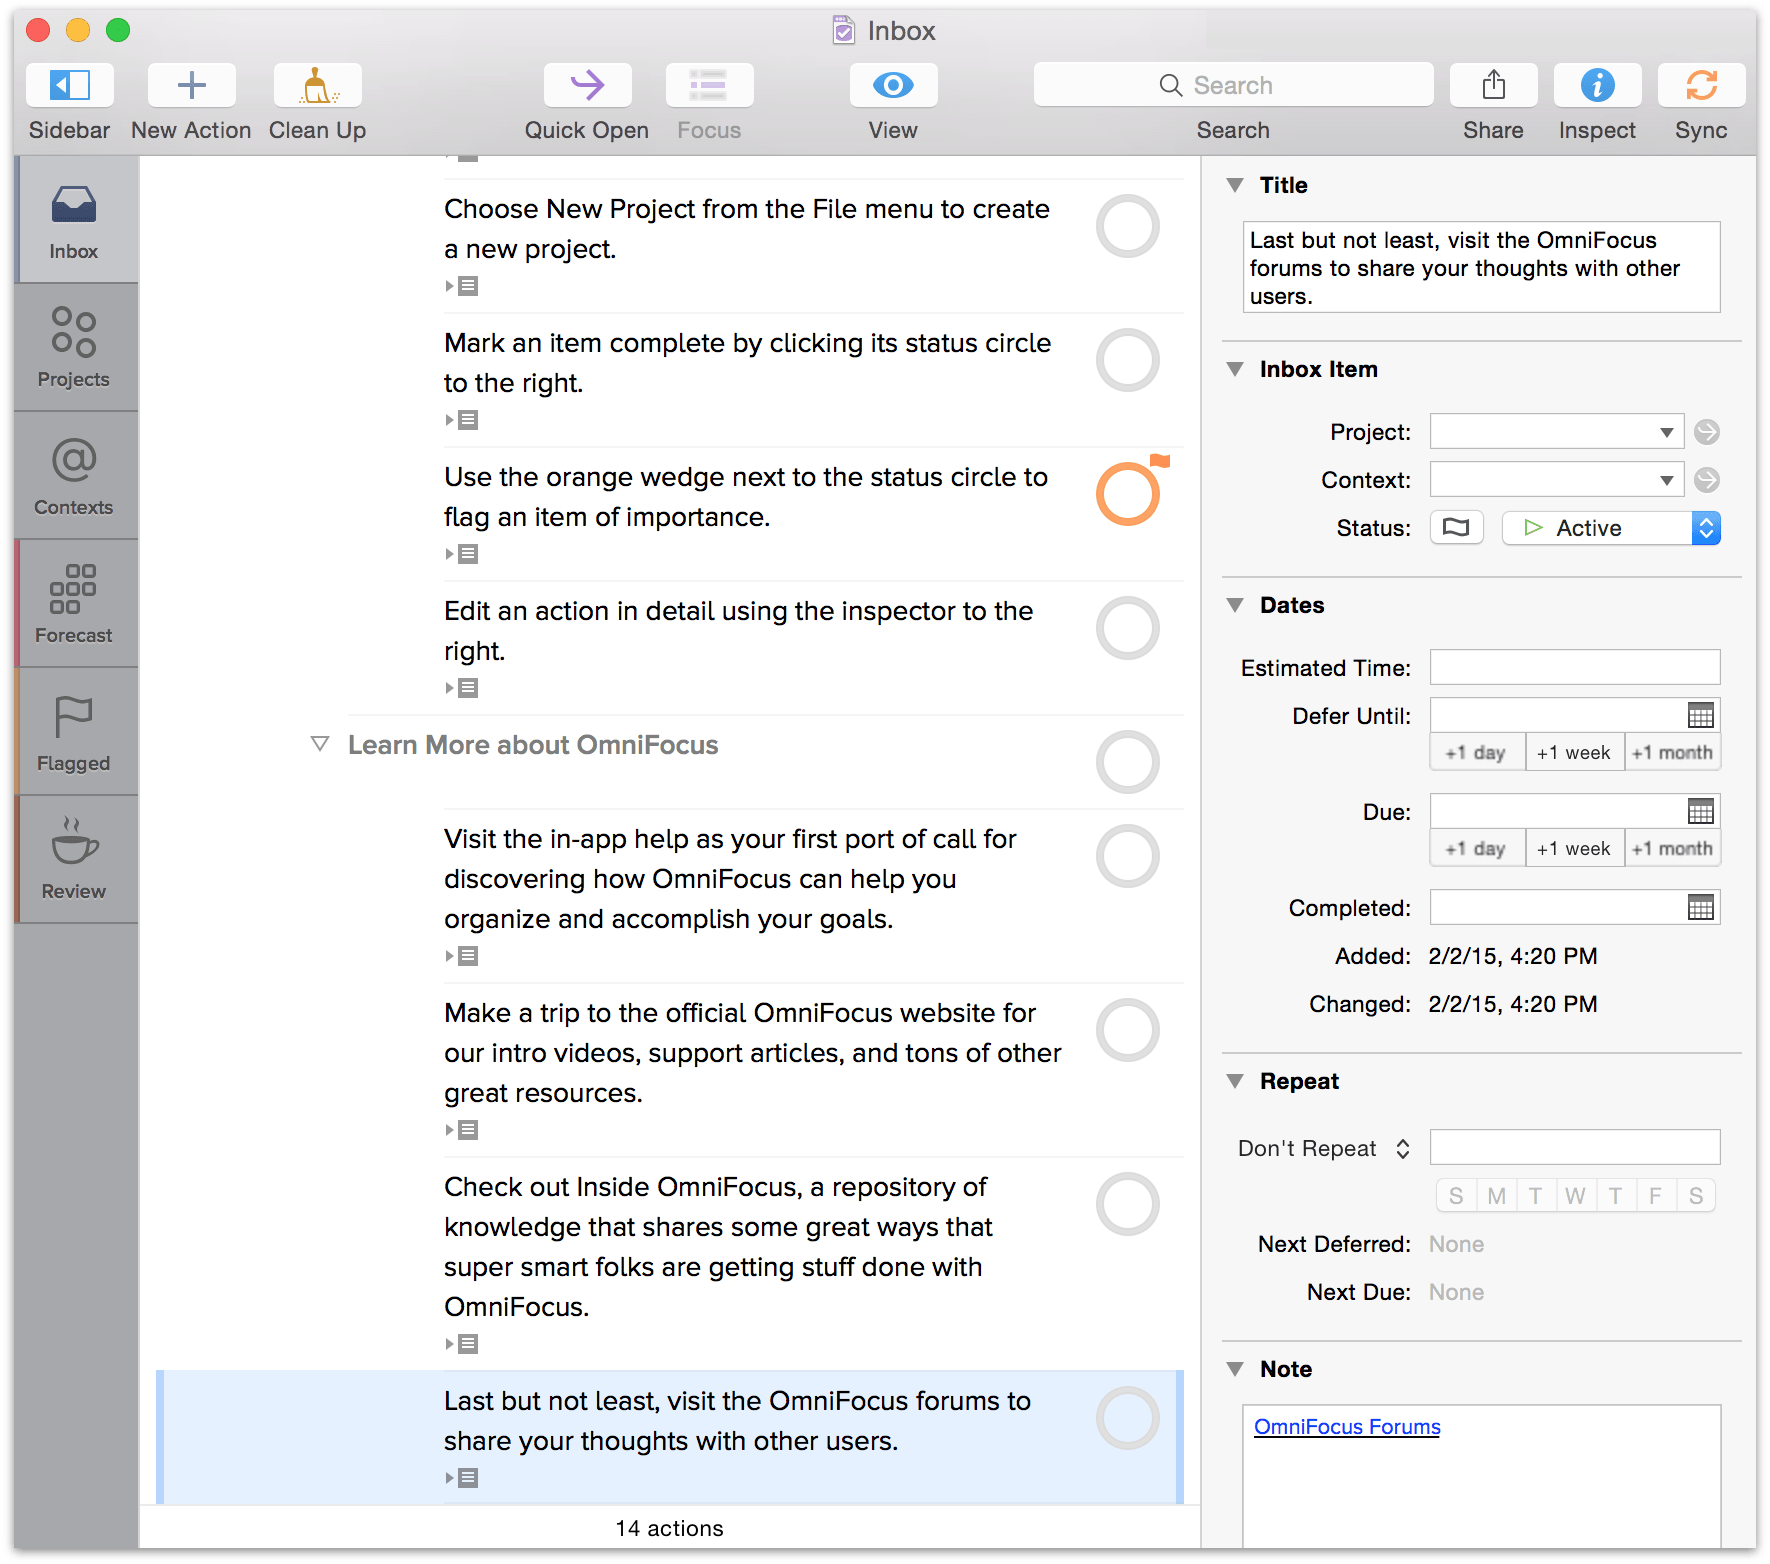The image size is (1770, 1564).
Task: Go to project arrow beside Project field
Action: [1707, 432]
